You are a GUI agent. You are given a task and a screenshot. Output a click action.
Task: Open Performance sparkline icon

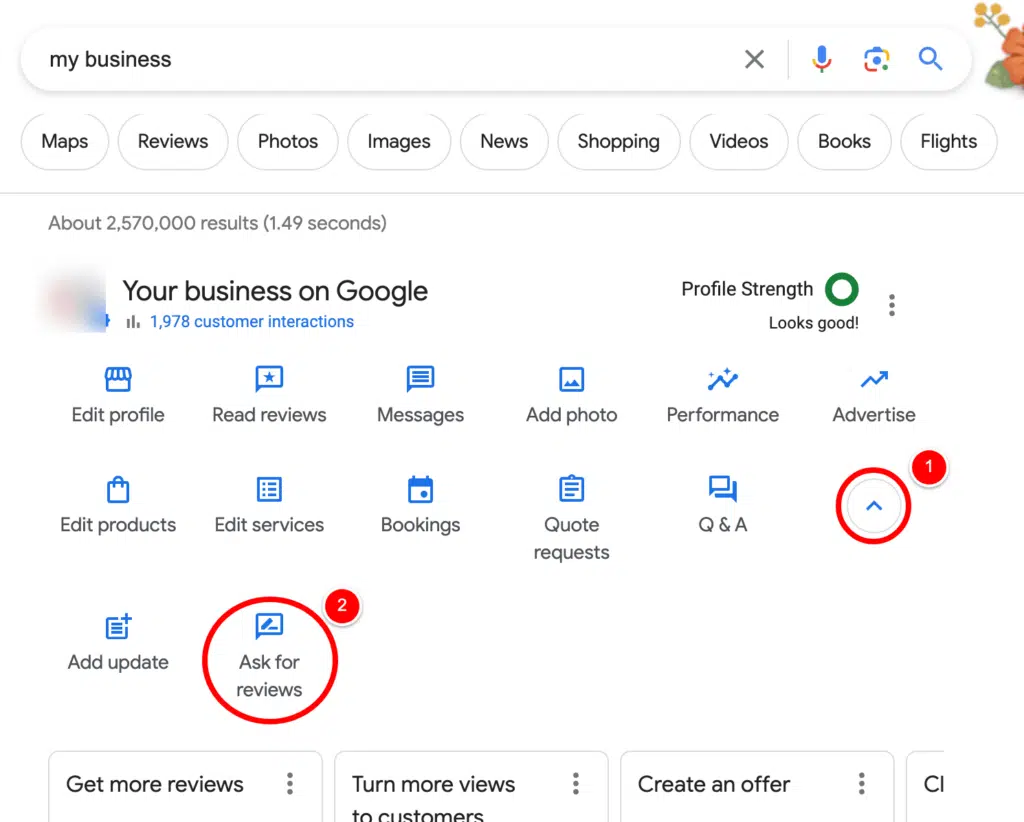click(723, 379)
